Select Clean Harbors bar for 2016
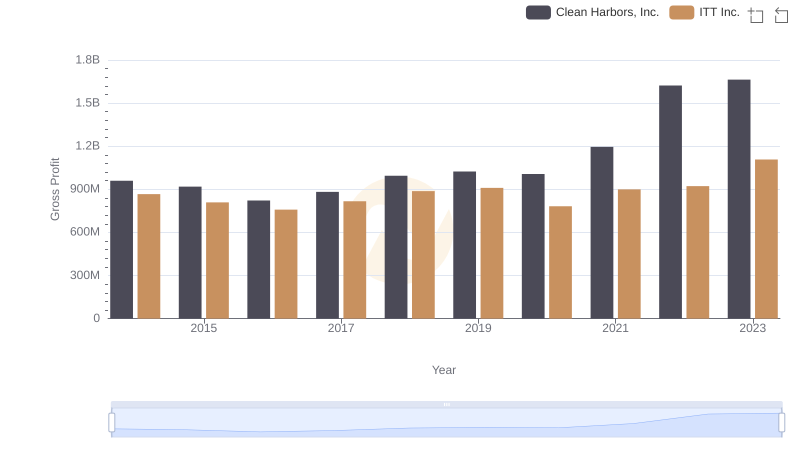 pyautogui.click(x=259, y=260)
